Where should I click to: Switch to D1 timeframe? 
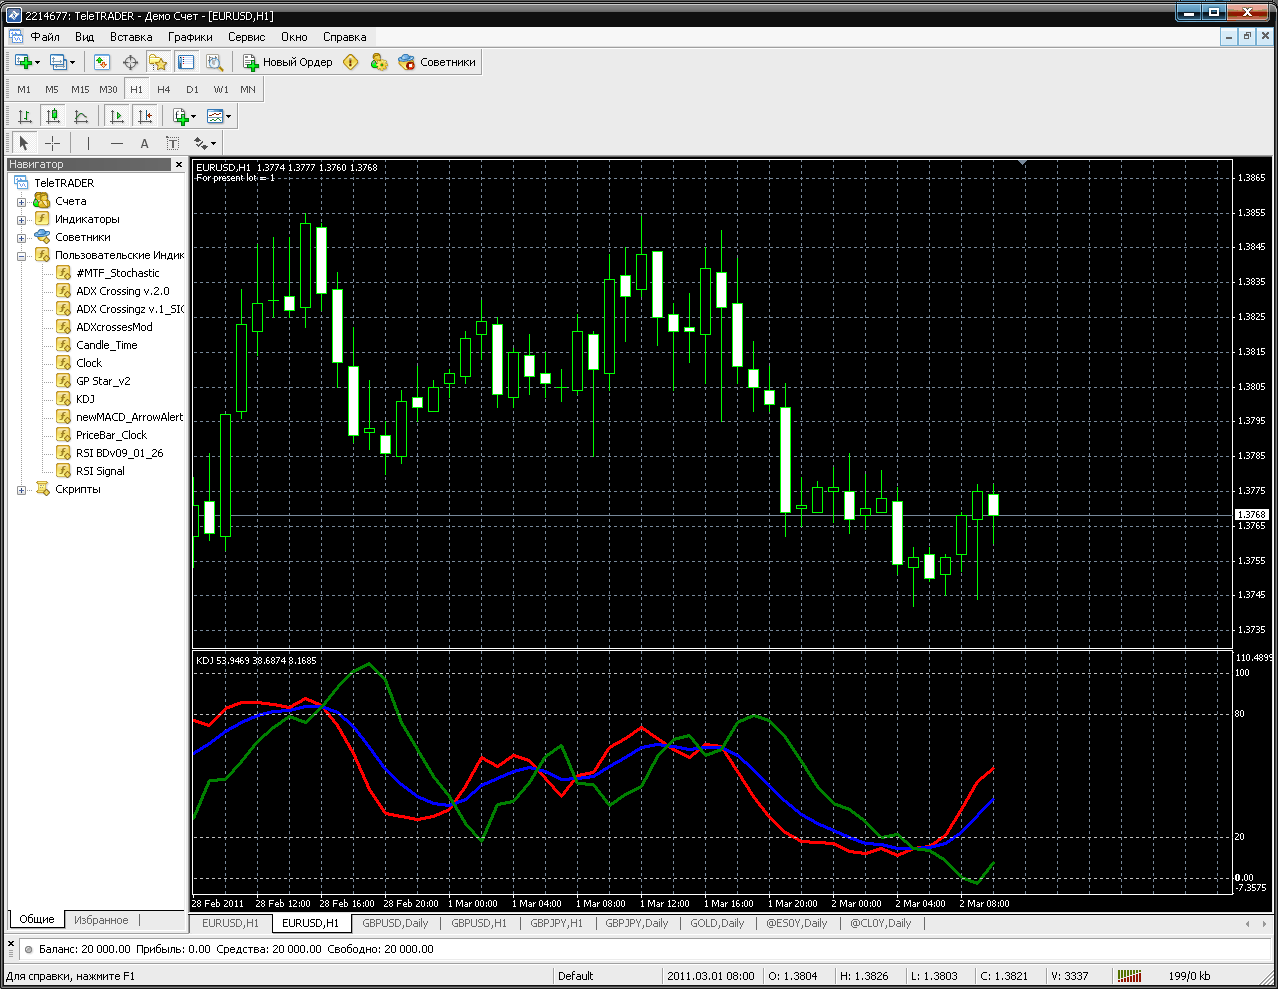pyautogui.click(x=192, y=89)
